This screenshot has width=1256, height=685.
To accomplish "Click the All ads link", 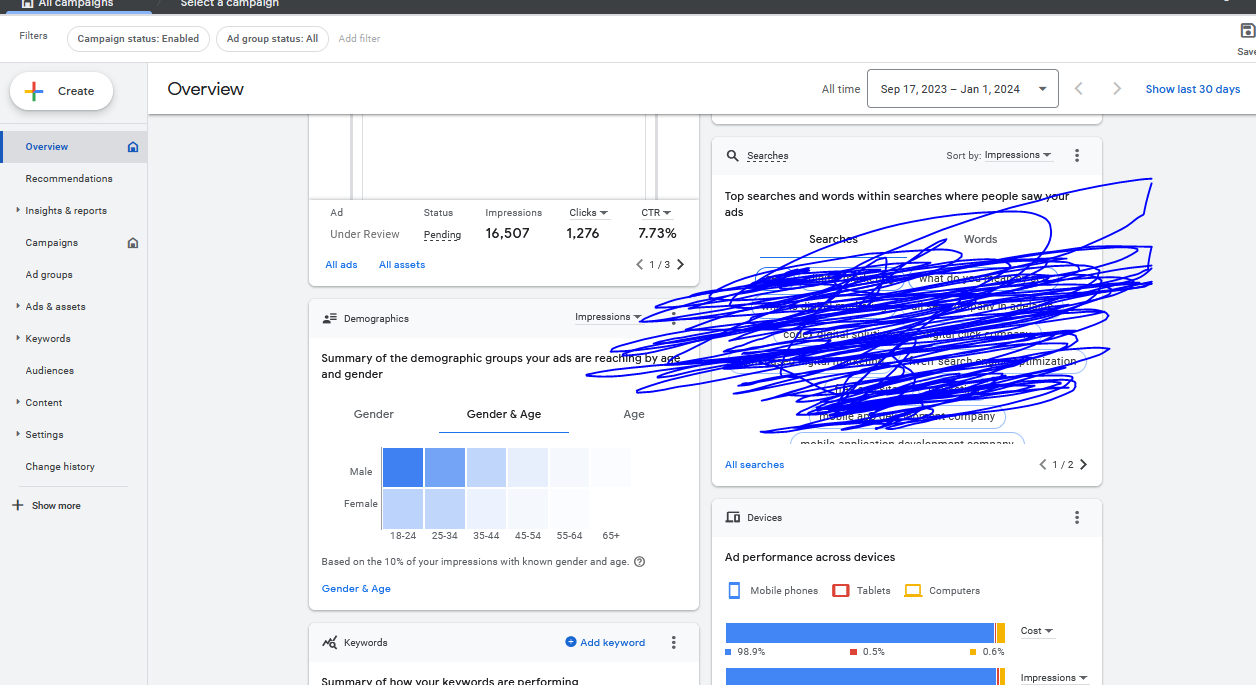I will click(x=341, y=265).
